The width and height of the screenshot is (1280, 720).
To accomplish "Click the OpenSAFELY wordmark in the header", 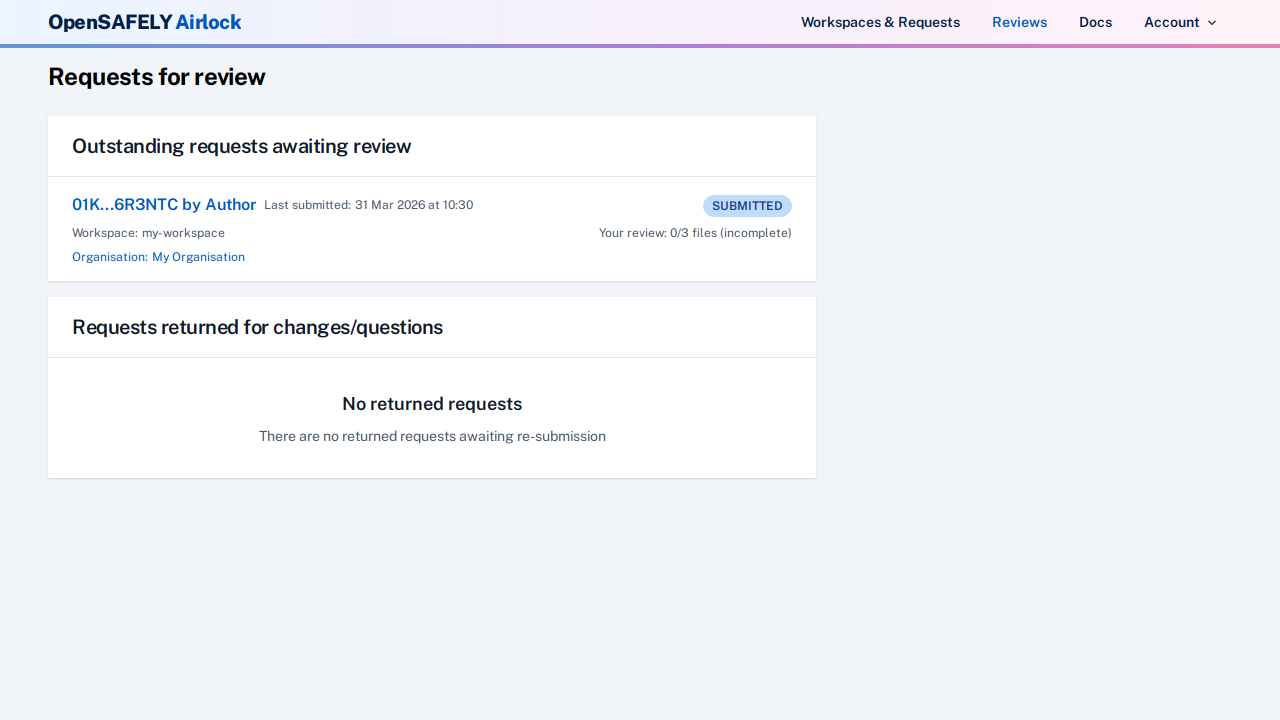I will 109,22.
